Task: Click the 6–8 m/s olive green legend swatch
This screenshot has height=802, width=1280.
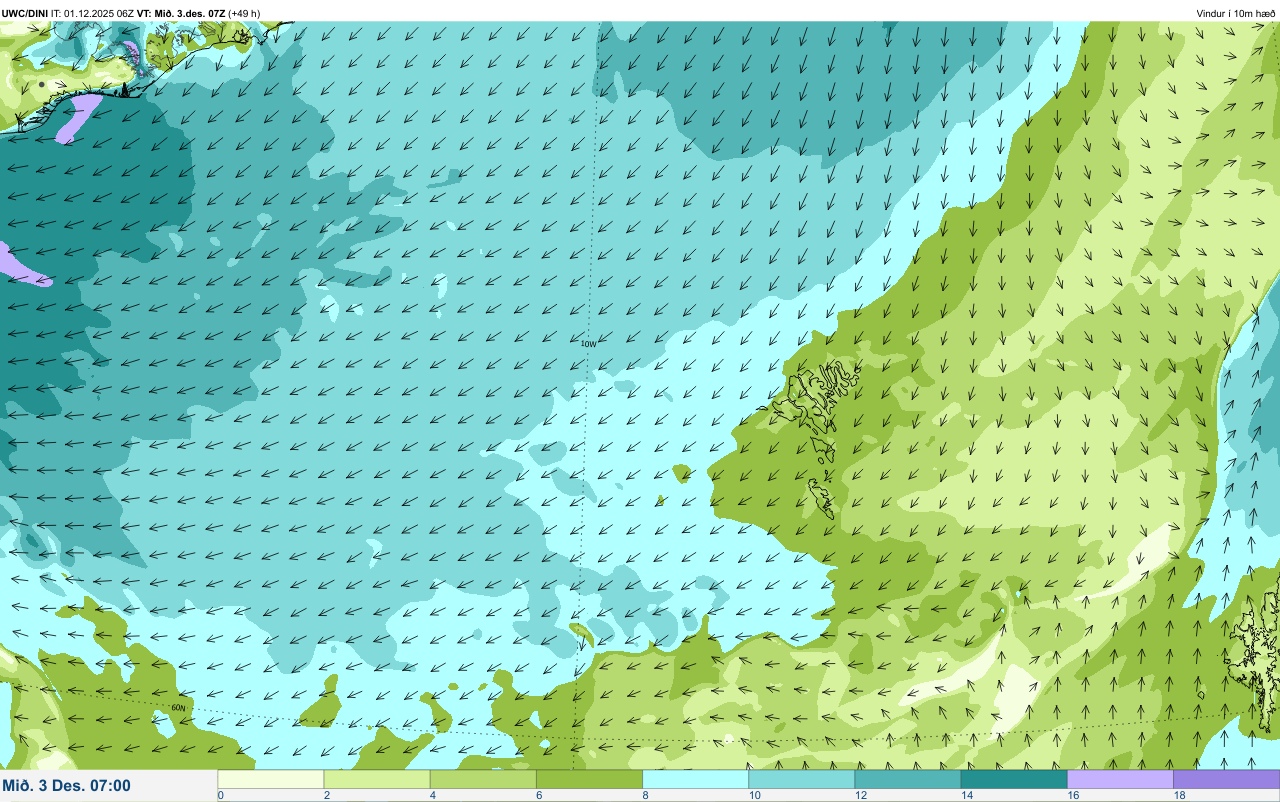Action: (x=589, y=779)
